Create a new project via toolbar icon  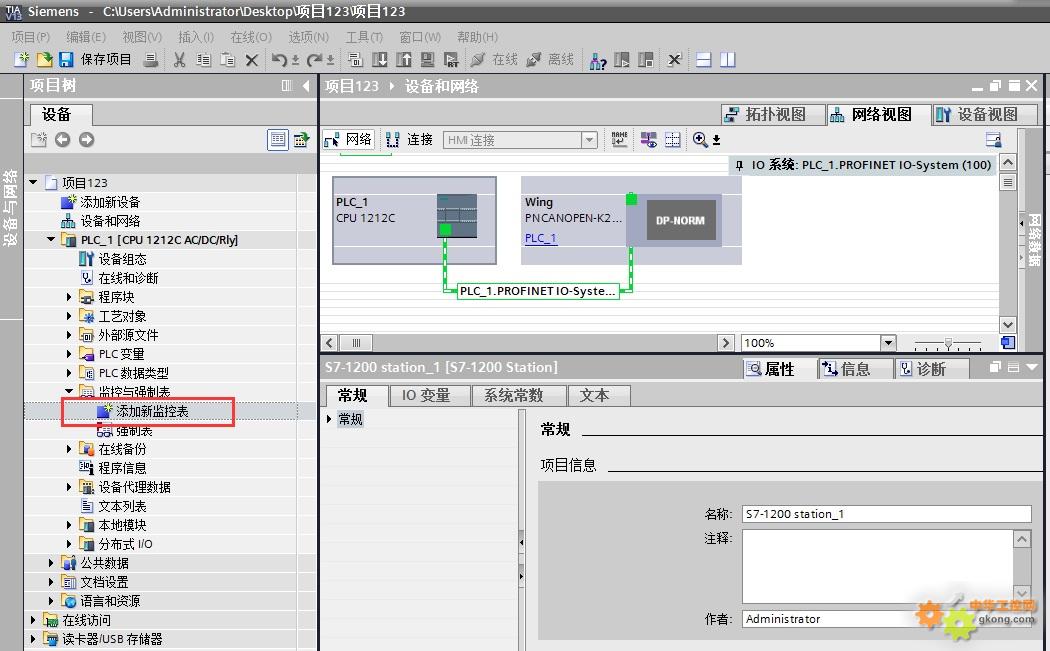(x=22, y=60)
